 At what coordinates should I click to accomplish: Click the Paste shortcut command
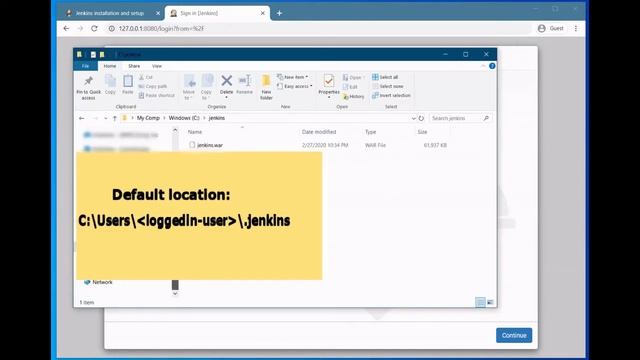pyautogui.click(x=157, y=95)
